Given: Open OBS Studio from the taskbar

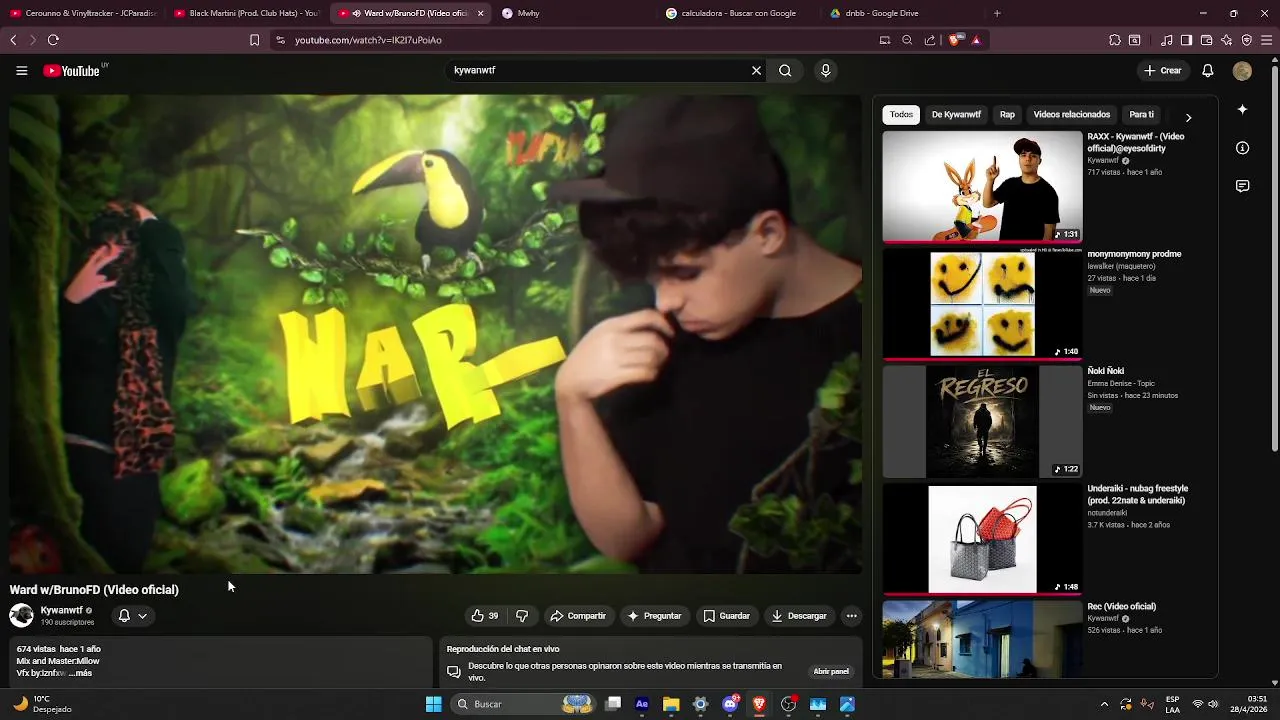Looking at the screenshot, I should point(789,704).
